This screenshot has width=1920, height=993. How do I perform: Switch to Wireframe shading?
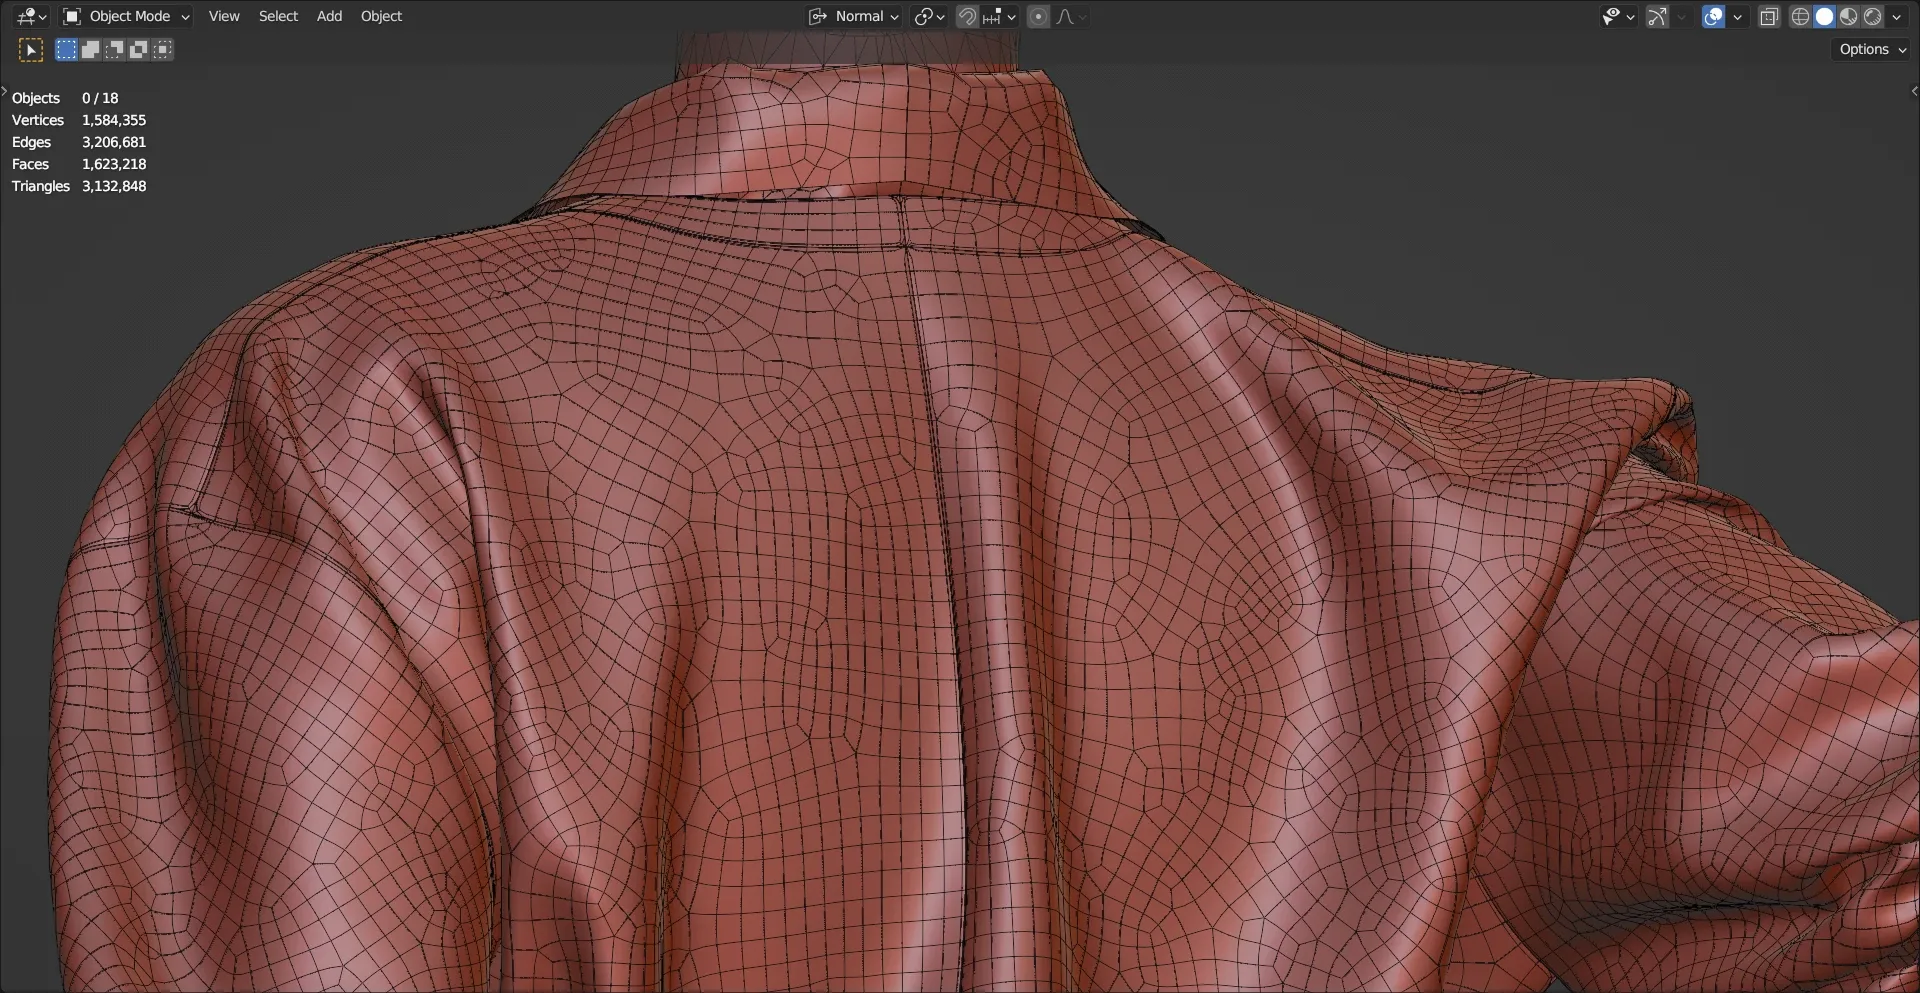click(x=1800, y=16)
